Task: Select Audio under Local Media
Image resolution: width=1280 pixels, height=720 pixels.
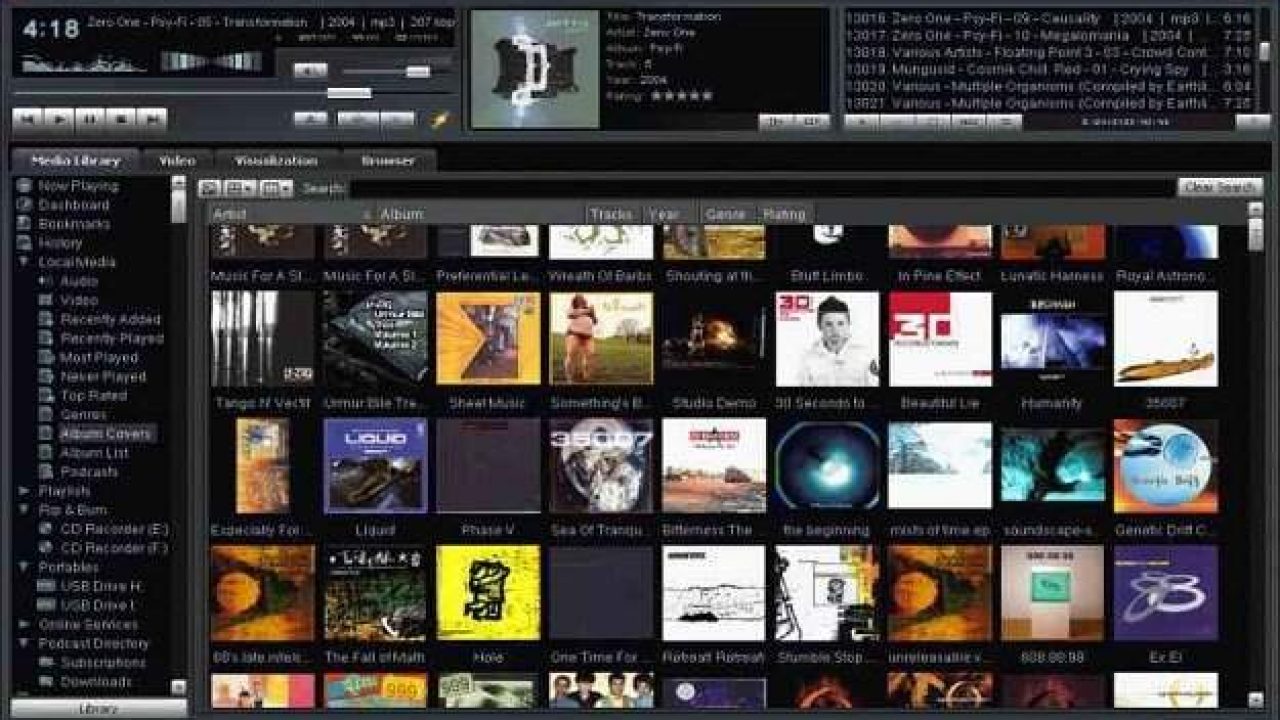Action: 79,281
